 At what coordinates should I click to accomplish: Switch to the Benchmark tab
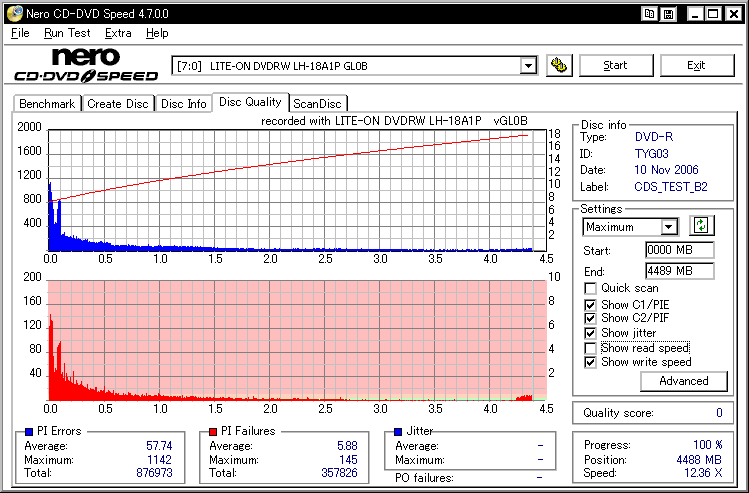tap(47, 103)
